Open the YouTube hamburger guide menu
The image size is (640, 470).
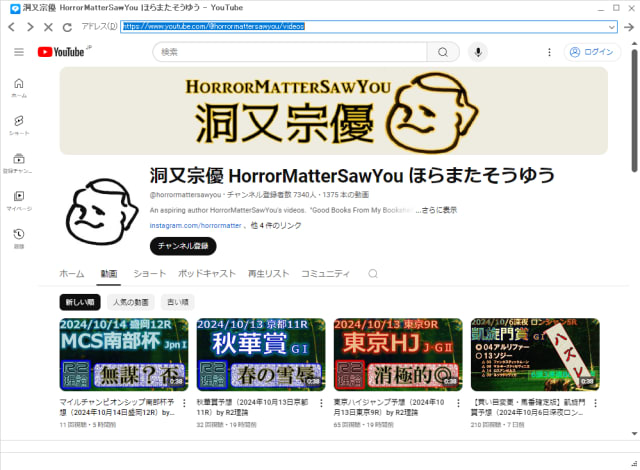pyautogui.click(x=19, y=52)
